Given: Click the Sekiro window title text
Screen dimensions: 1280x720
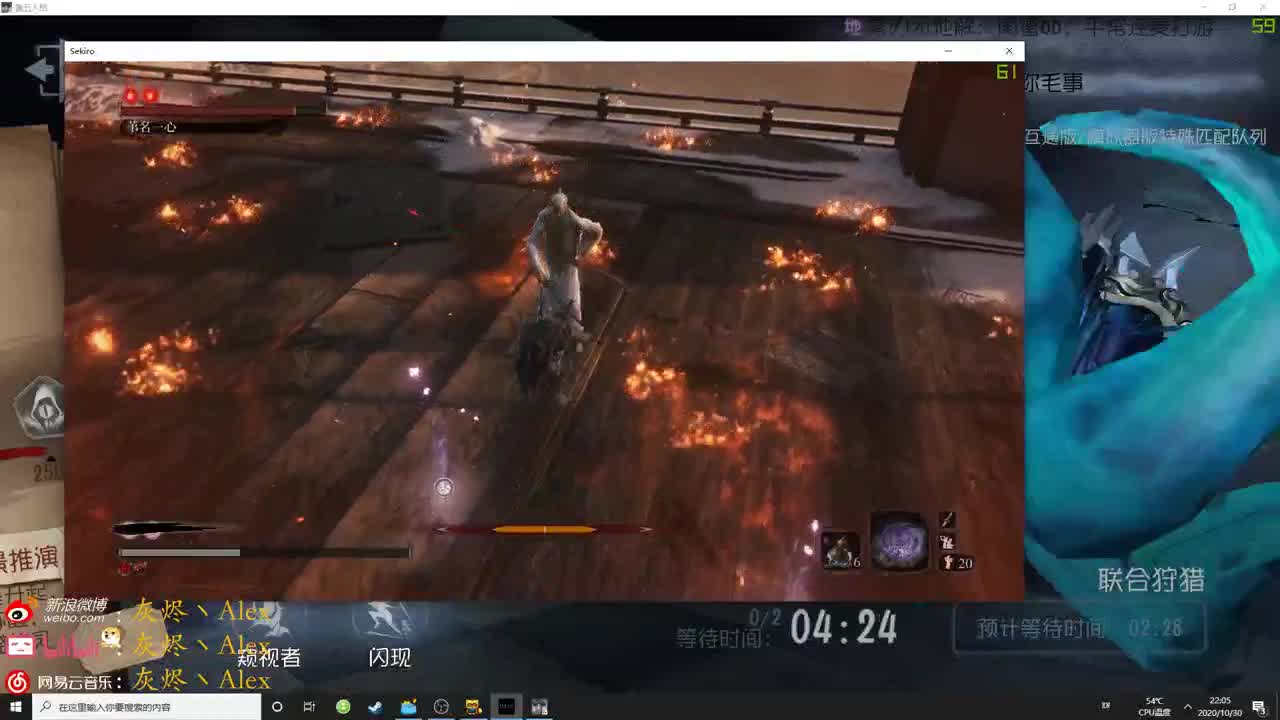Looking at the screenshot, I should tap(82, 51).
